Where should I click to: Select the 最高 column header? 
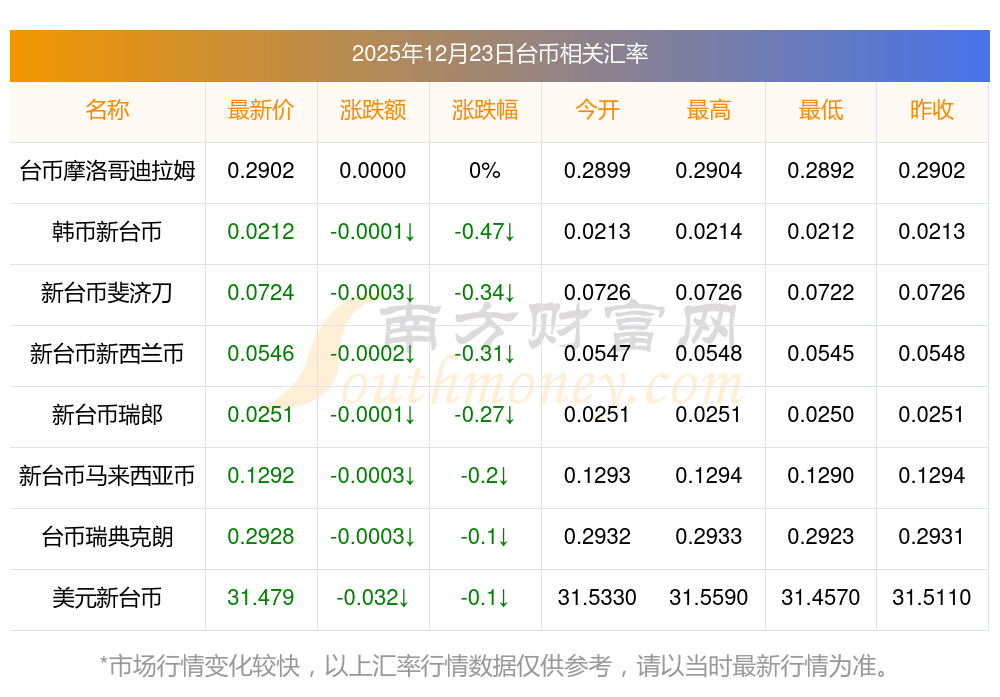709,111
